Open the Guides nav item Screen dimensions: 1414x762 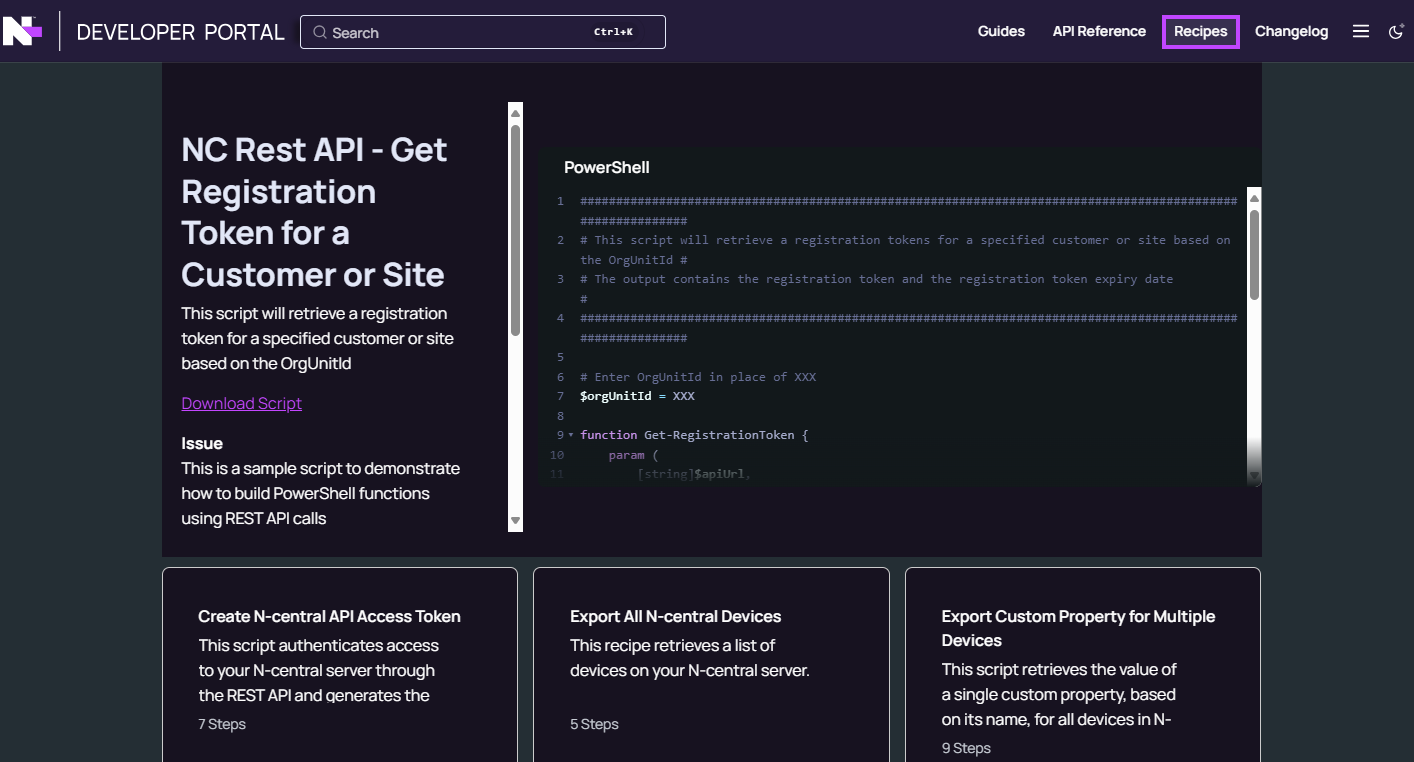(x=1001, y=31)
